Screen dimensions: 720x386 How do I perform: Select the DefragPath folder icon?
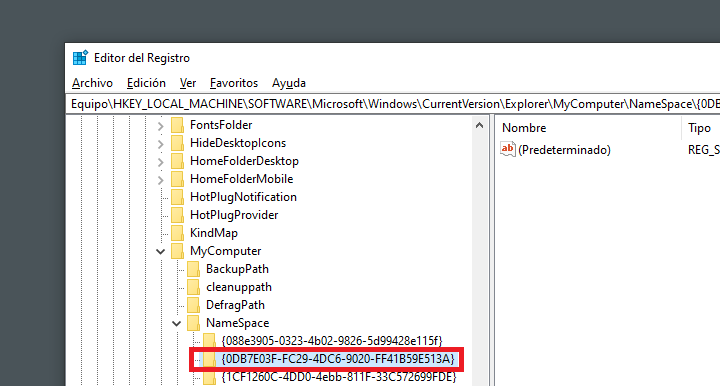pos(193,305)
